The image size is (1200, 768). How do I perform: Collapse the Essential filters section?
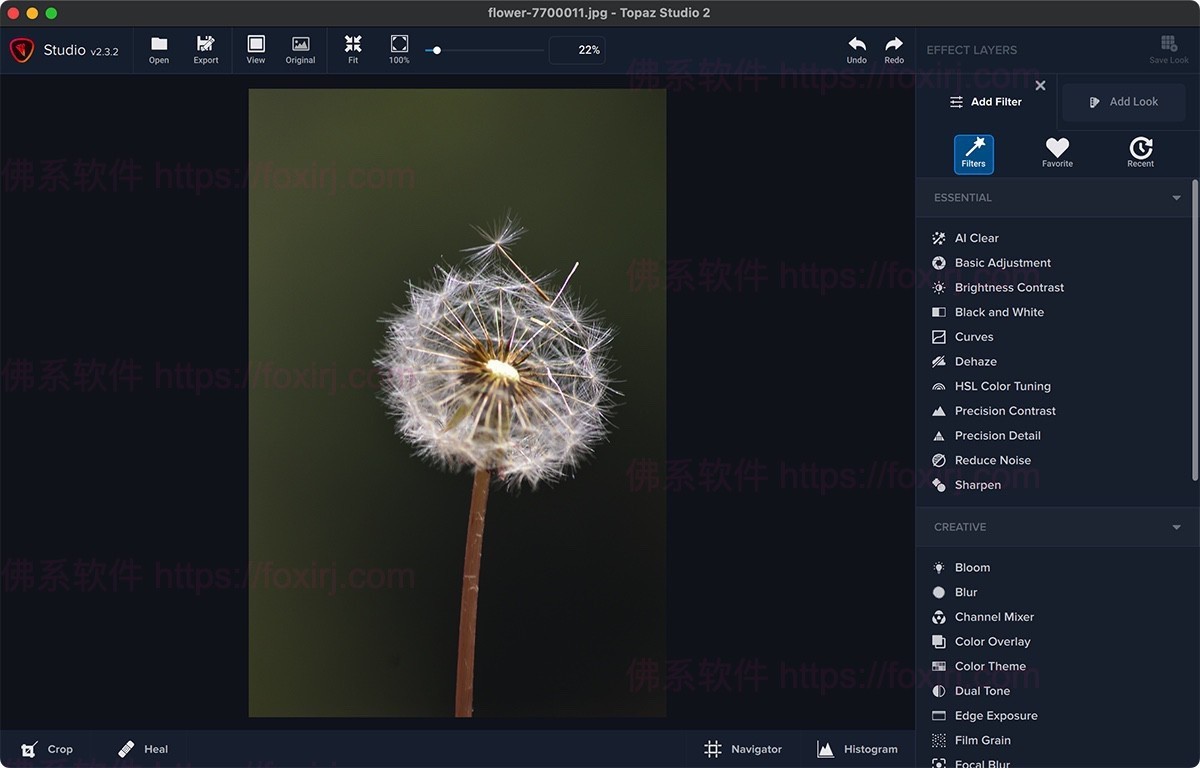1176,198
